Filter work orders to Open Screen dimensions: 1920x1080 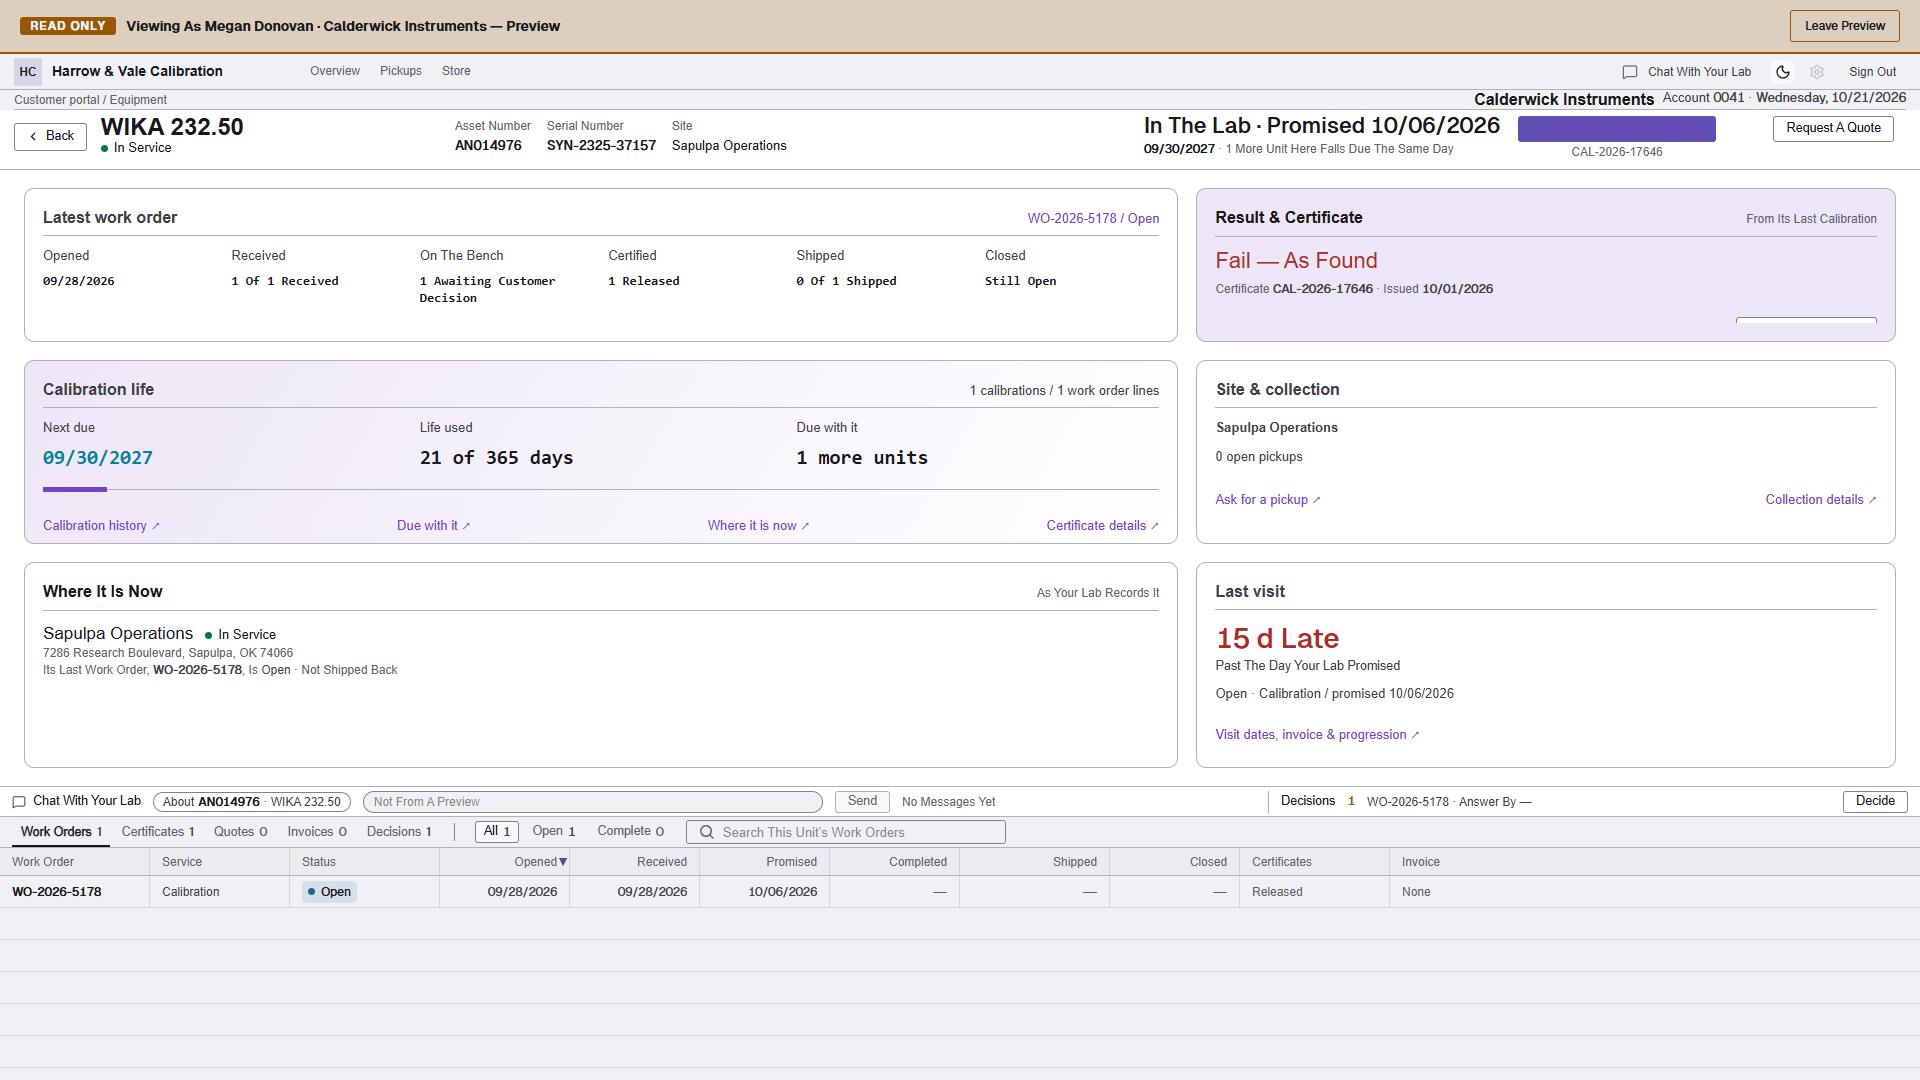[554, 832]
